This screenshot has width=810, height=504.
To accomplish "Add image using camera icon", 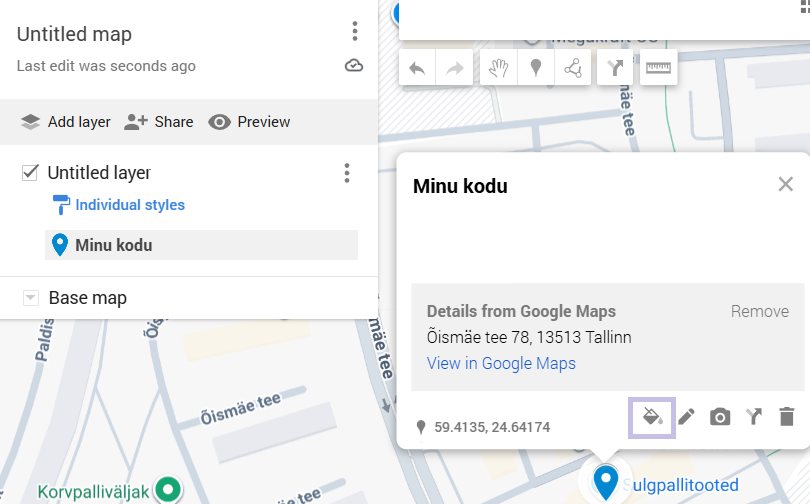I will [720, 417].
